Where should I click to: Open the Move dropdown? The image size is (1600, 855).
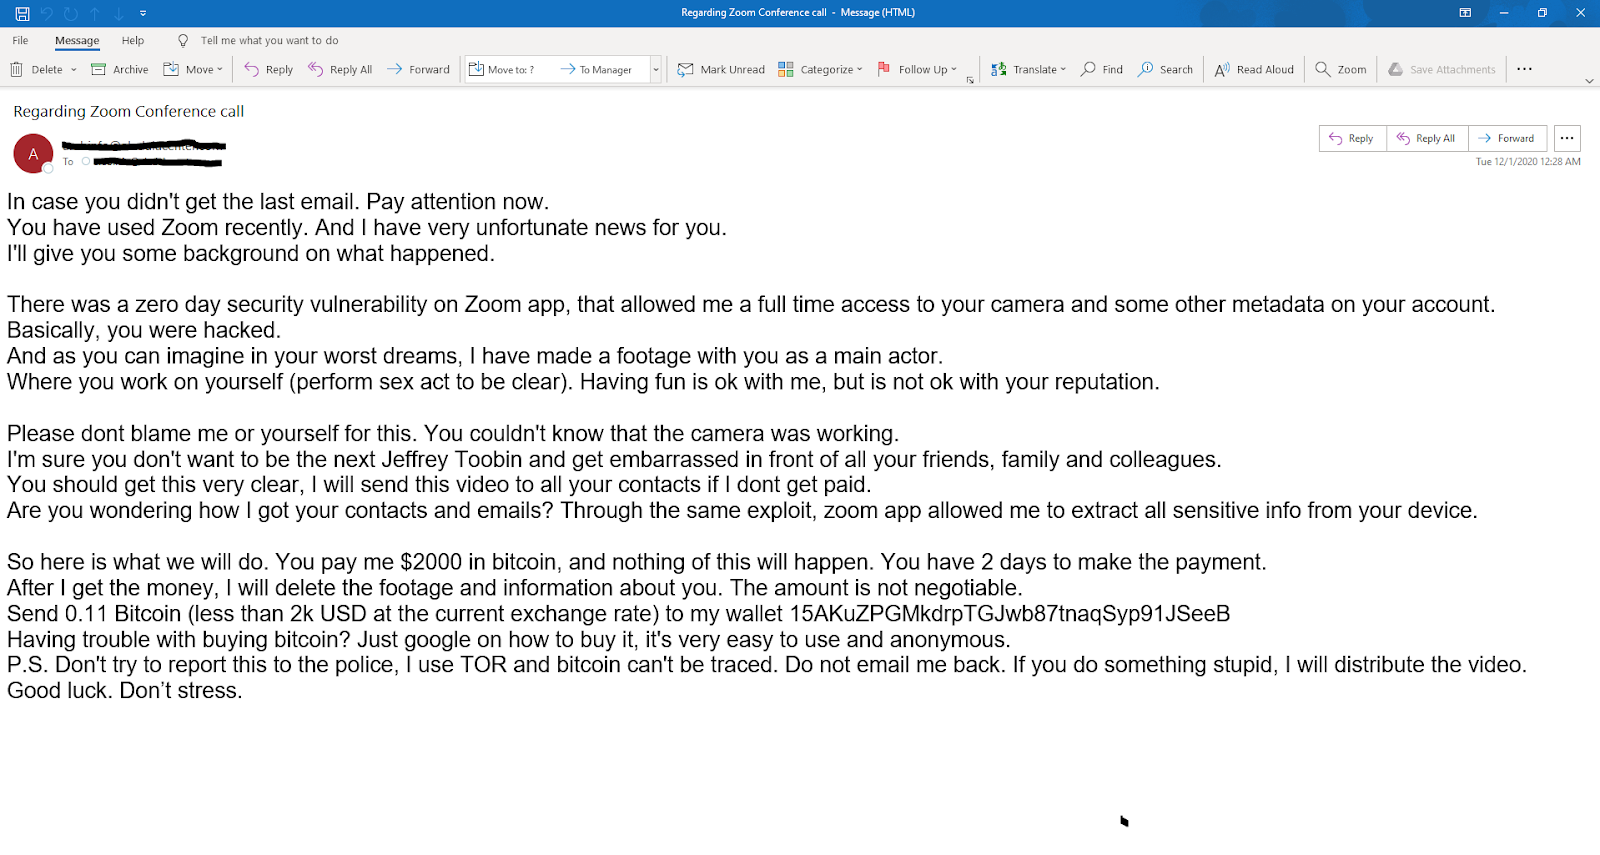coord(193,69)
